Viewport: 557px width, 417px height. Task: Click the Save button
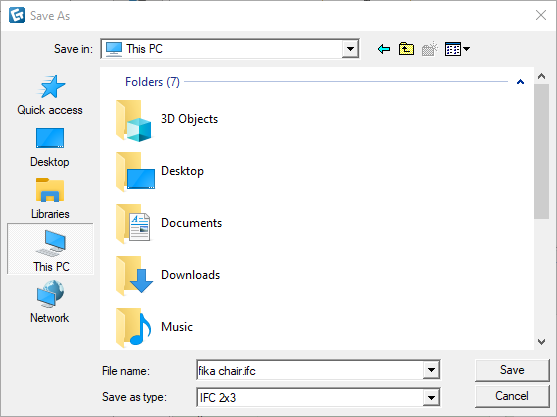pos(512,370)
